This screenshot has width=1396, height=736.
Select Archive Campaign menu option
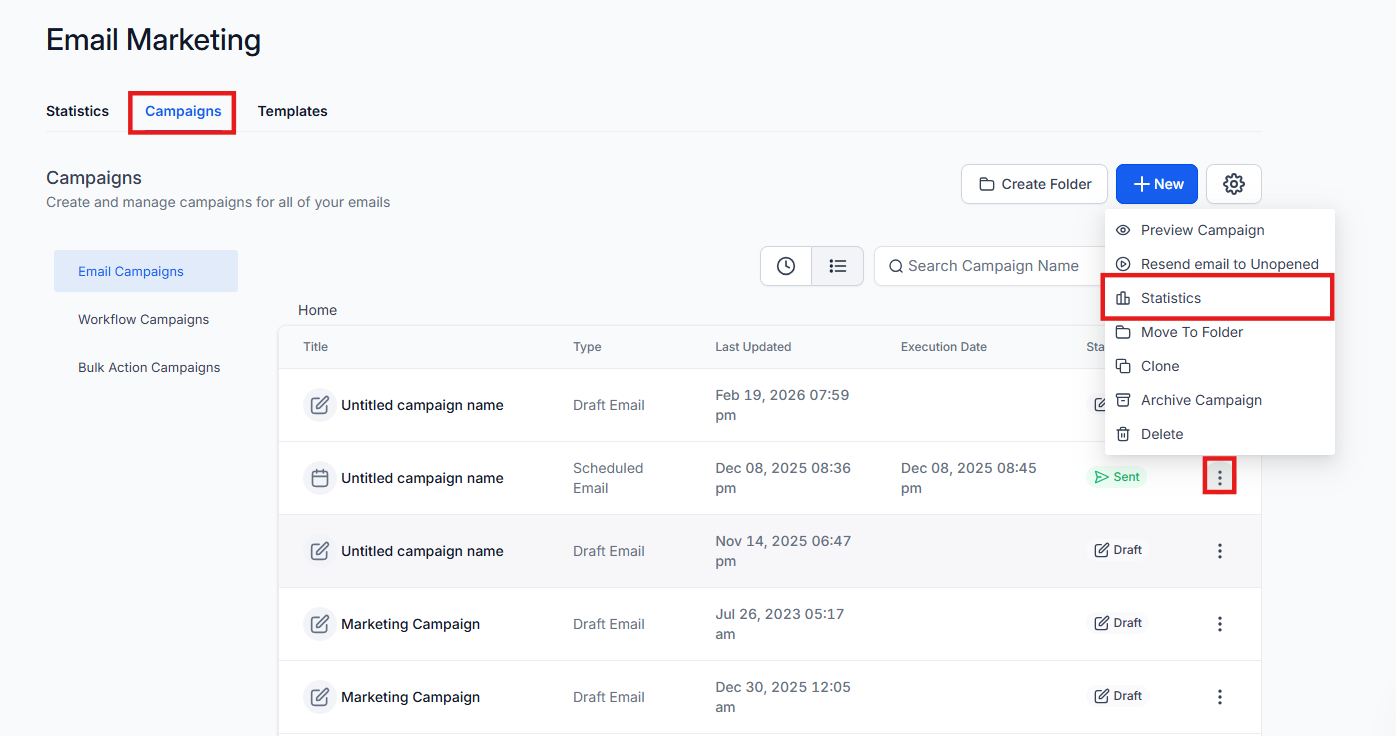(1200, 400)
